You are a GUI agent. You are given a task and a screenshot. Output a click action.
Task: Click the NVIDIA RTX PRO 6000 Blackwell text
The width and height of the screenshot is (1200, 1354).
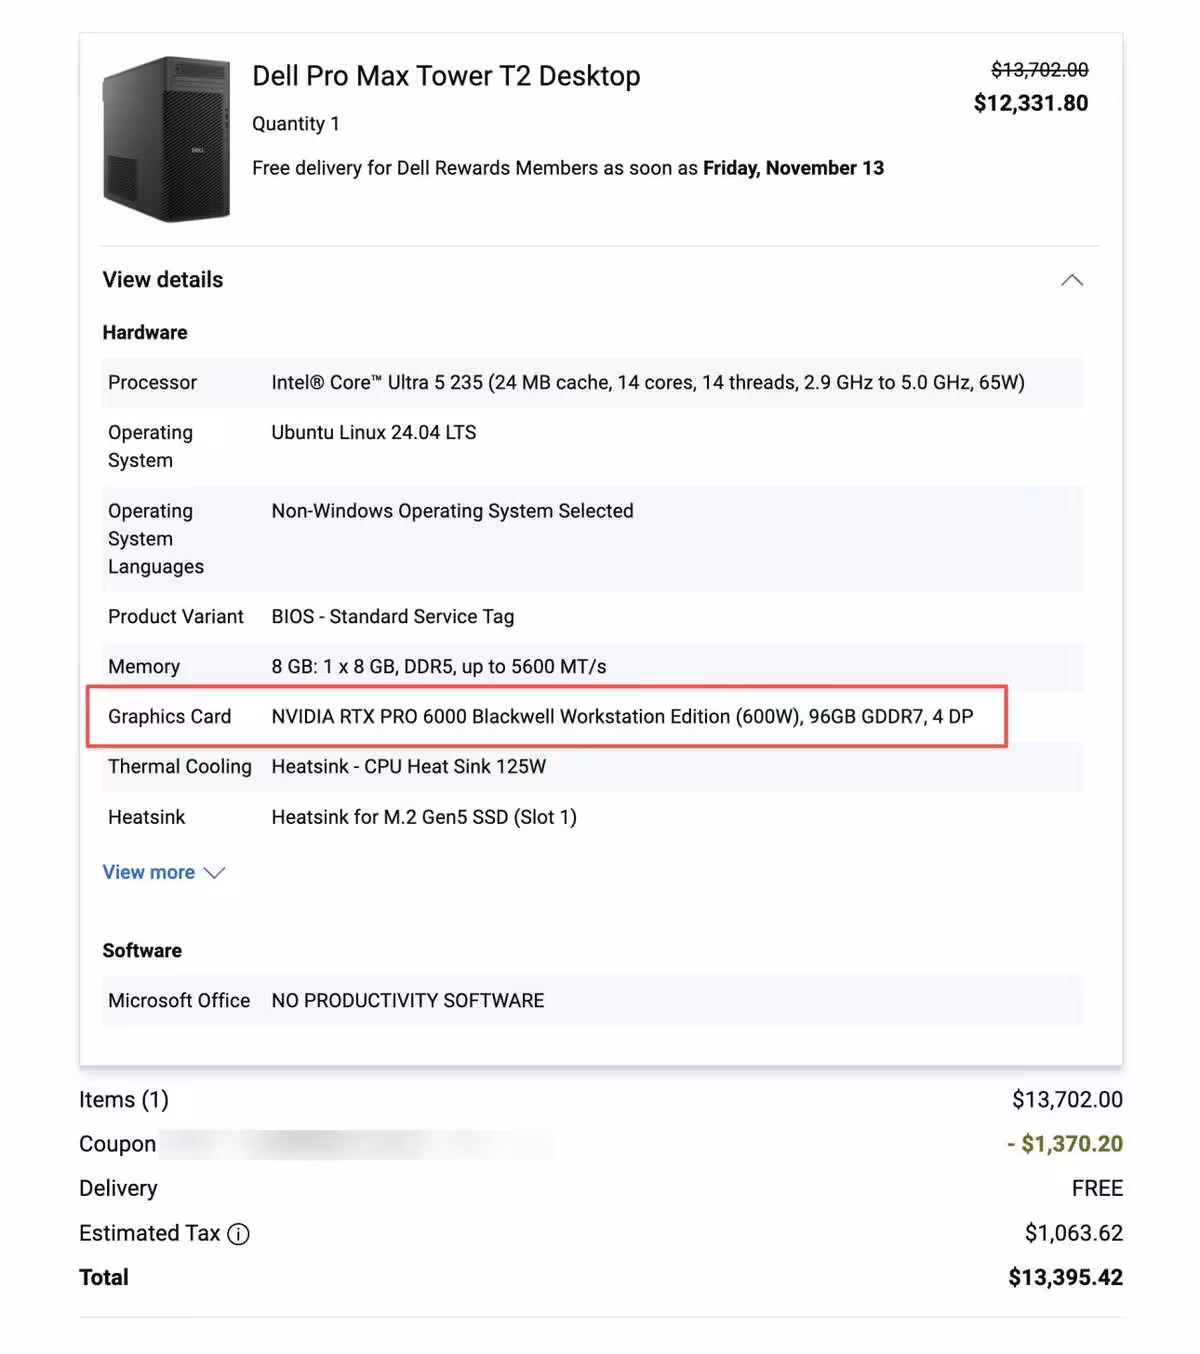click(x=622, y=716)
